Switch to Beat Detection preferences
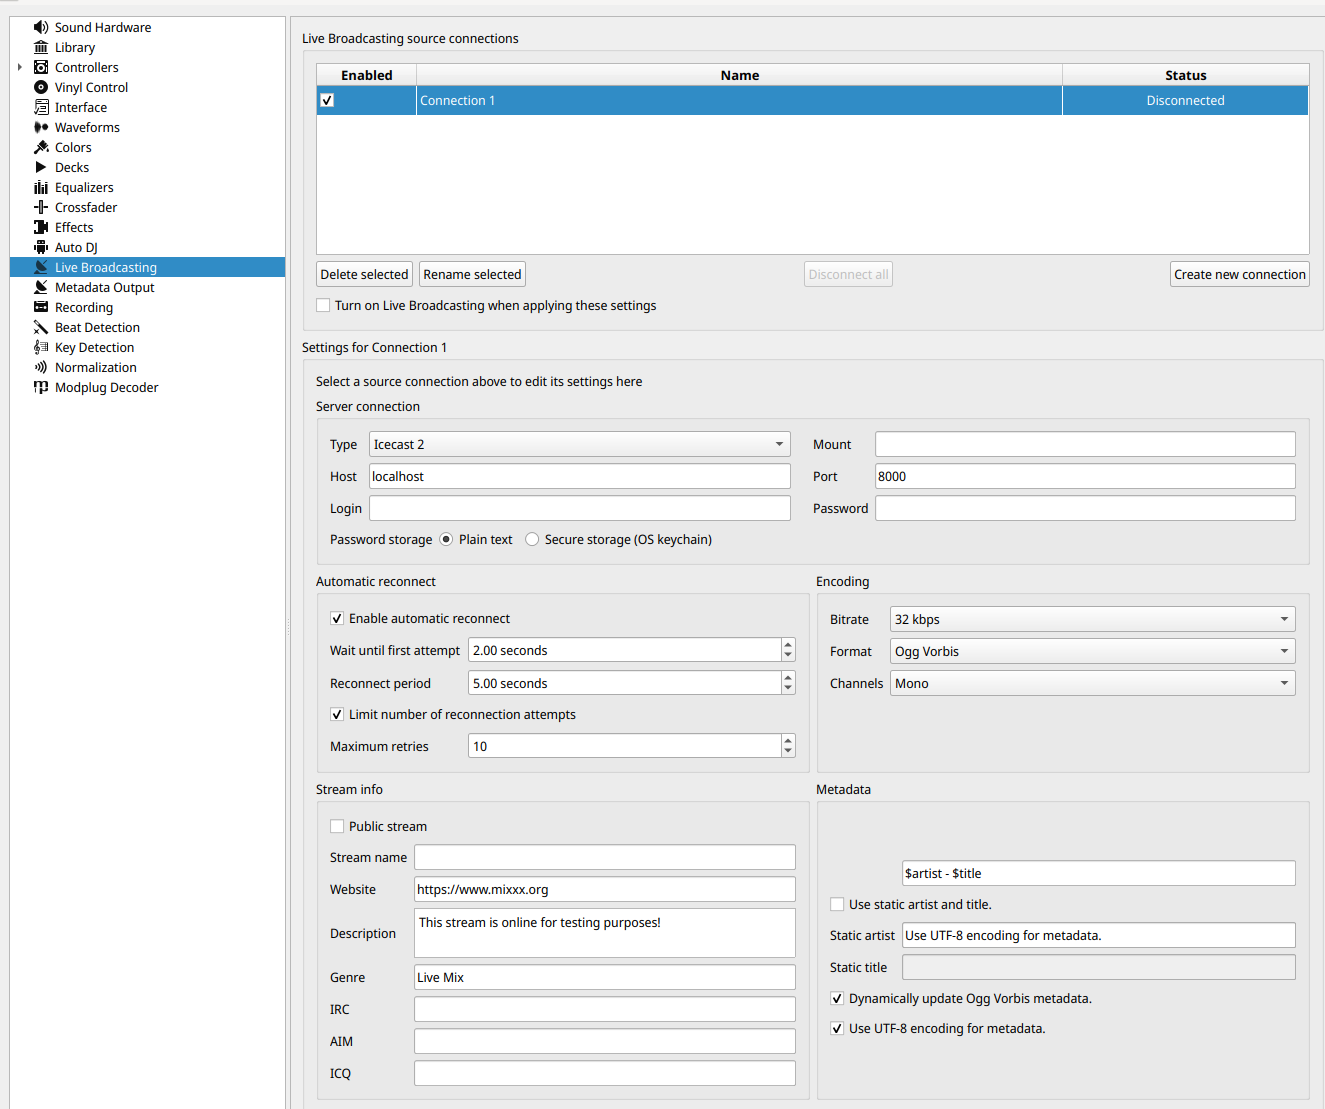The width and height of the screenshot is (1325, 1109). [97, 327]
